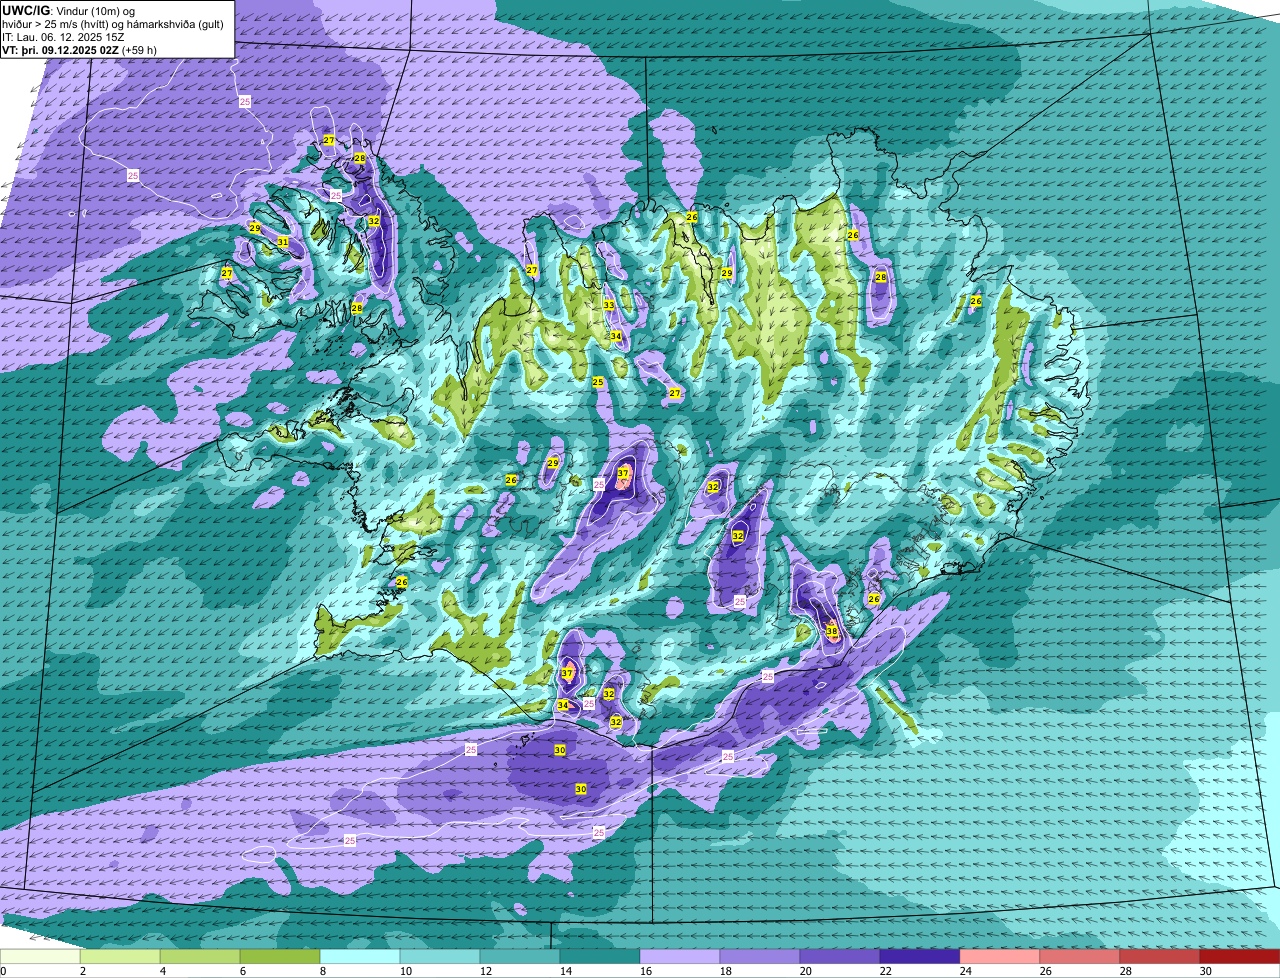Click the title line 'UWC/IG: Vindur (10m) og'
The width and height of the screenshot is (1280, 978).
pyautogui.click(x=69, y=10)
